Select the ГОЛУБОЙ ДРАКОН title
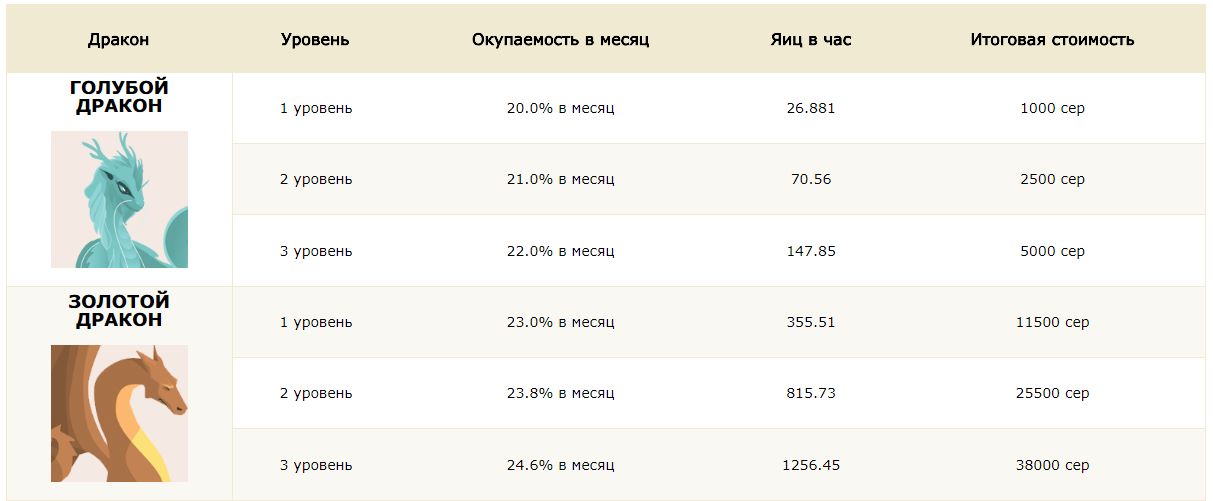This screenshot has width=1213, height=501. pyautogui.click(x=119, y=97)
